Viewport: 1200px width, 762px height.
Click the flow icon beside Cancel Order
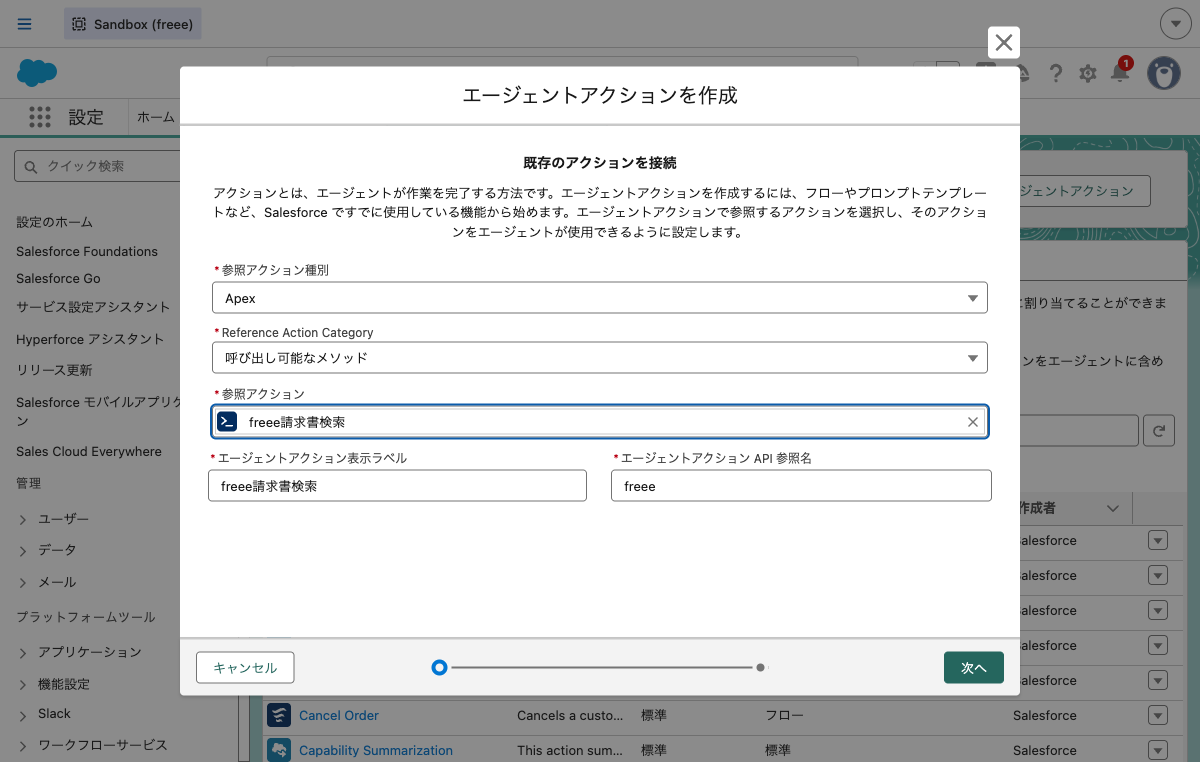coord(279,715)
